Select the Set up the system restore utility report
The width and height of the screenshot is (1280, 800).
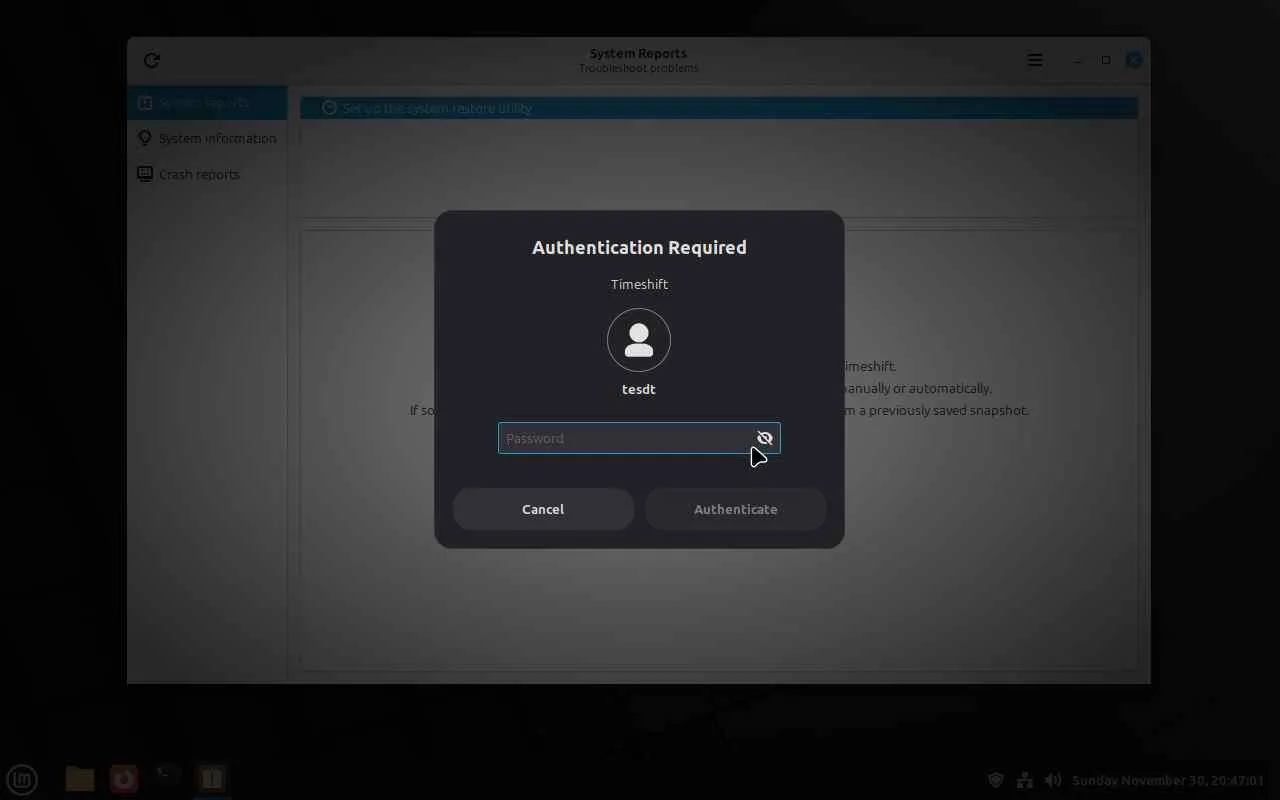point(719,108)
